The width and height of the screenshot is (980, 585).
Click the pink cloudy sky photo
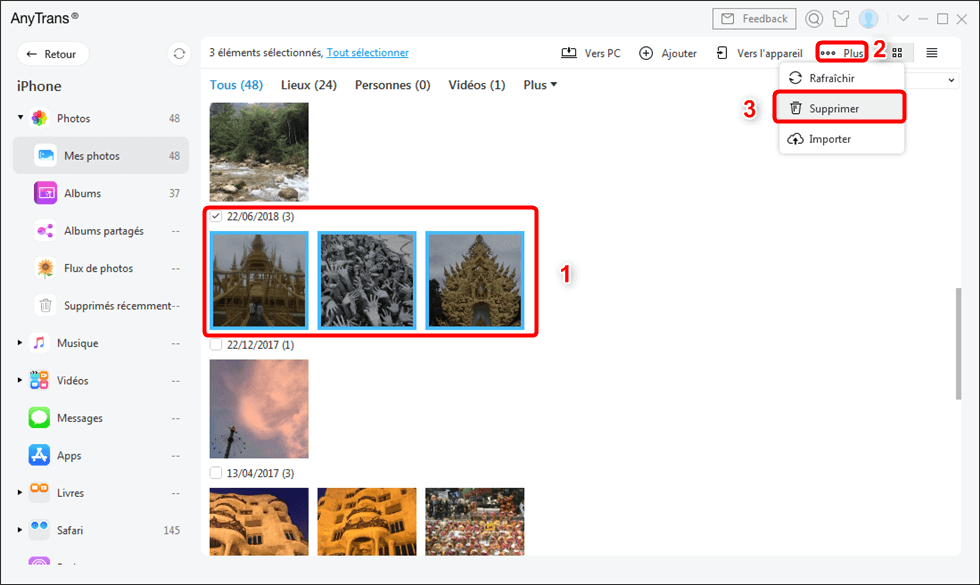259,409
